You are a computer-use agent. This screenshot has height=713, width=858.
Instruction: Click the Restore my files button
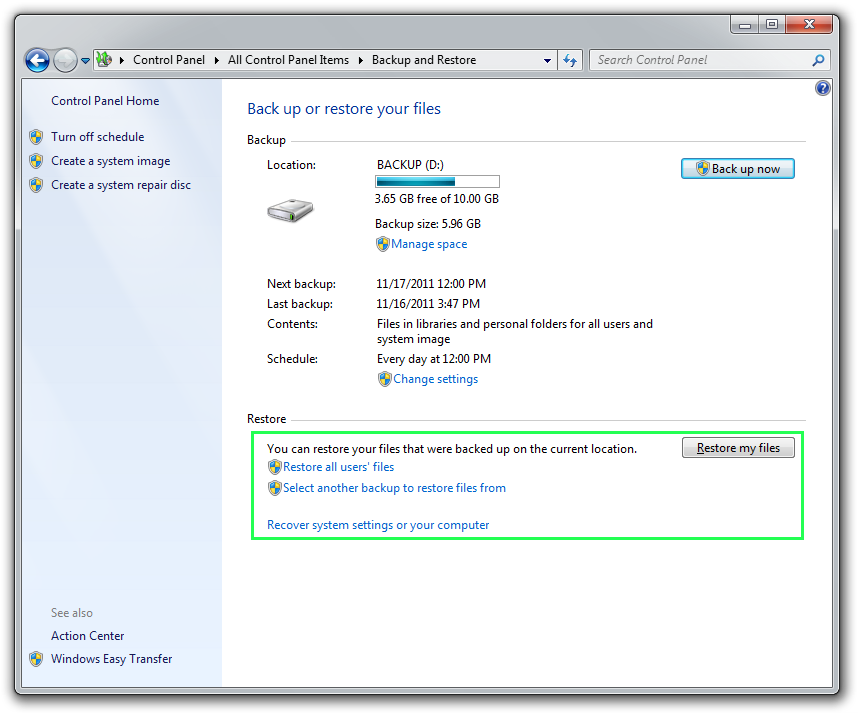pos(738,447)
